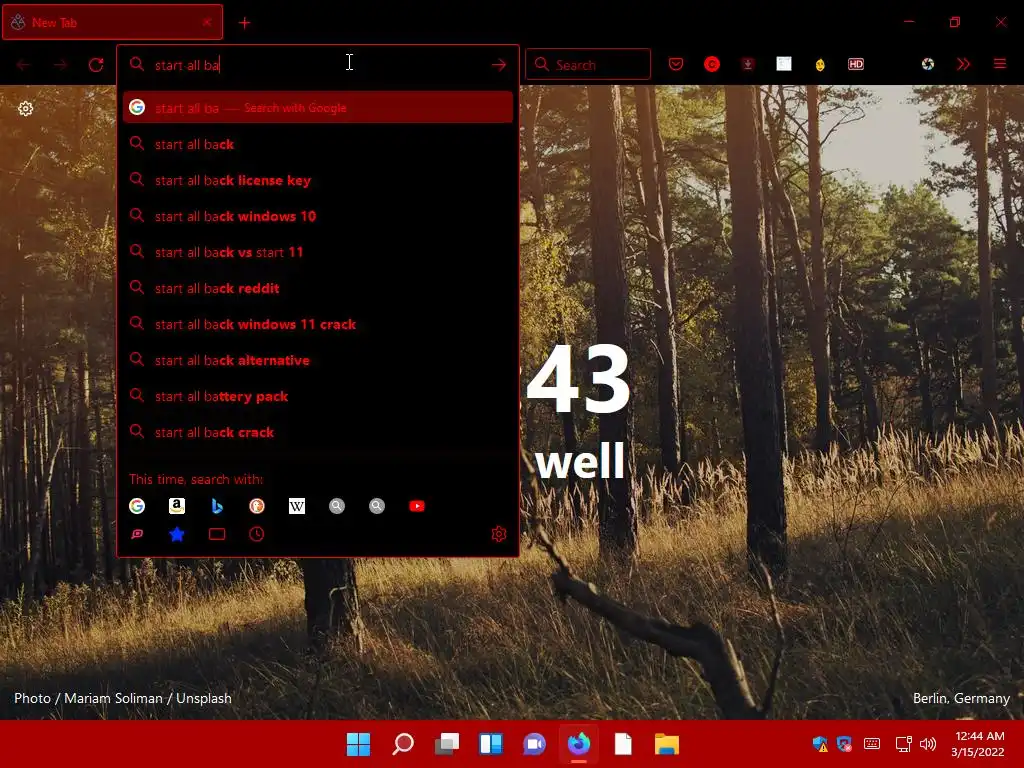
Task: Open Widgets on taskbar
Action: [490, 744]
